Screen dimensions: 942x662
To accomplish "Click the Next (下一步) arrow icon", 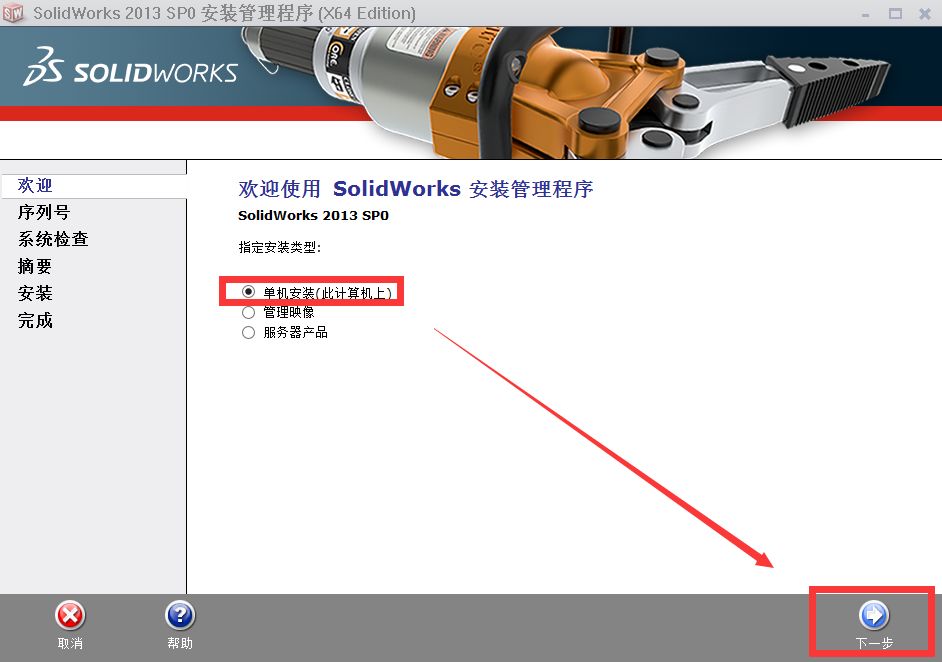I will click(874, 615).
